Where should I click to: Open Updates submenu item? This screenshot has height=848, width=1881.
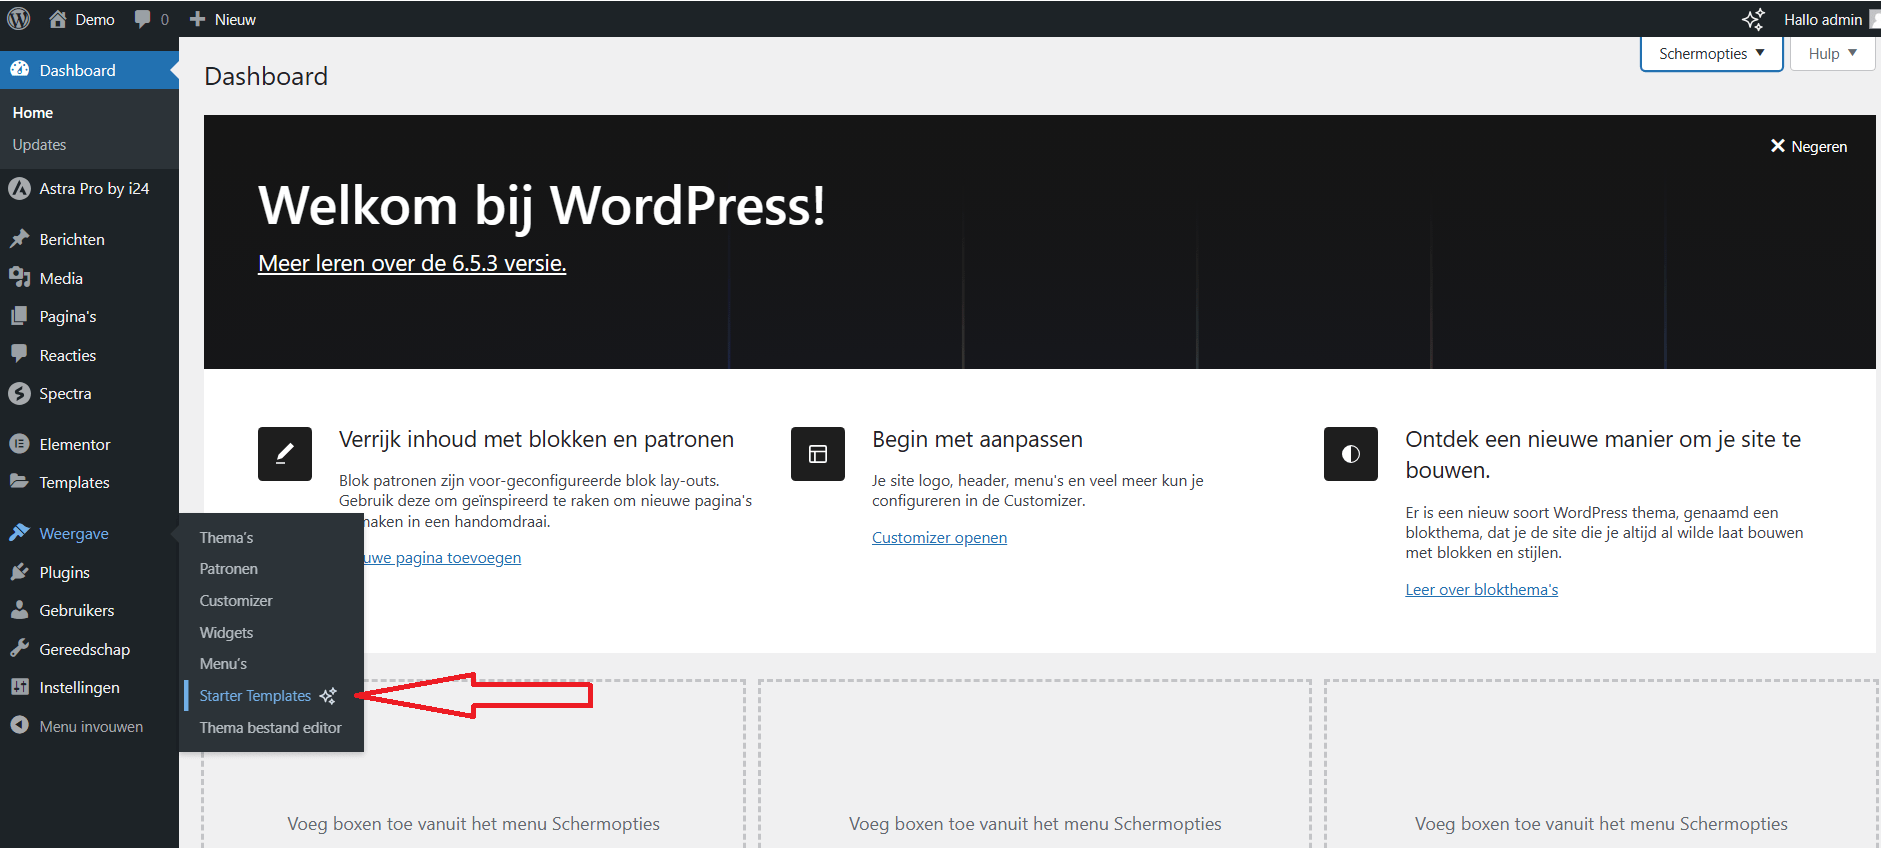tap(39, 145)
